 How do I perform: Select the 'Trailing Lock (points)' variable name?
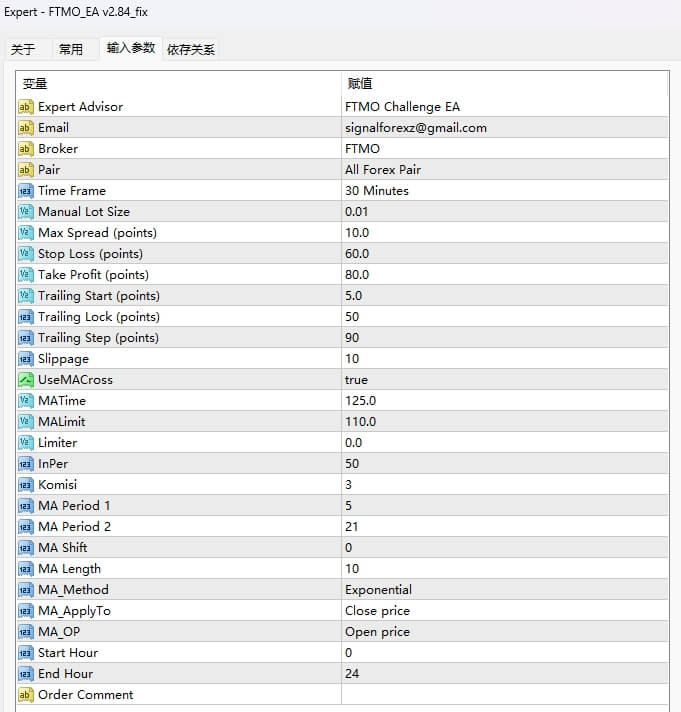coord(99,316)
